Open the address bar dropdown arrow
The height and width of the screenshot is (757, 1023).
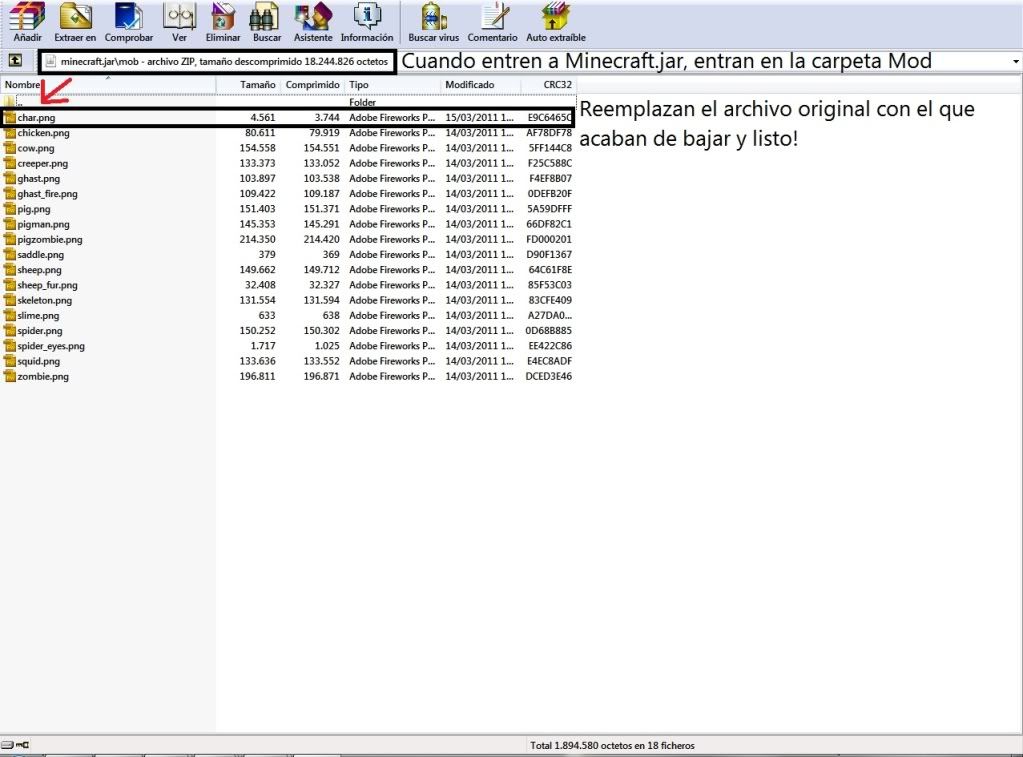(1016, 61)
